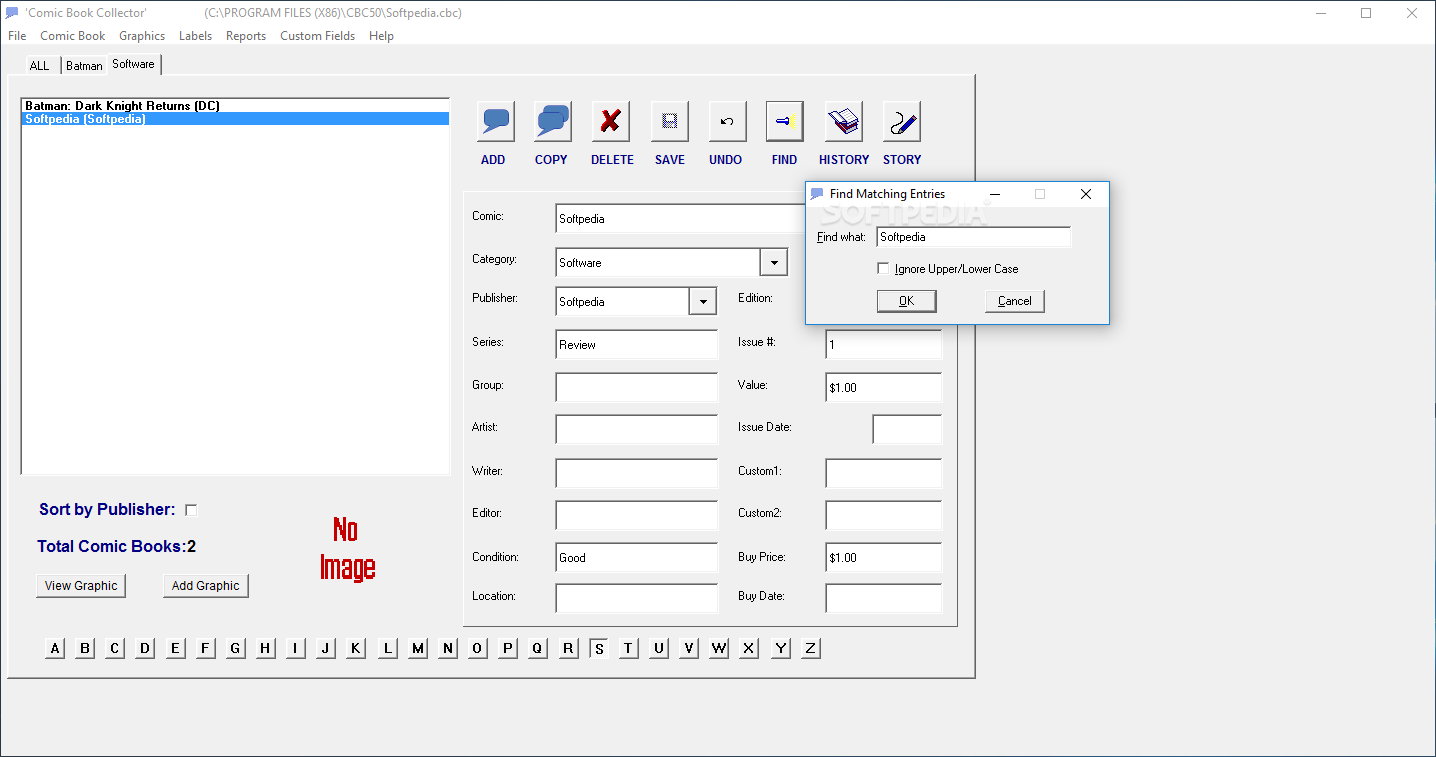This screenshot has height=757, width=1436.
Task: Open the Labels menu
Action: pyautogui.click(x=195, y=36)
